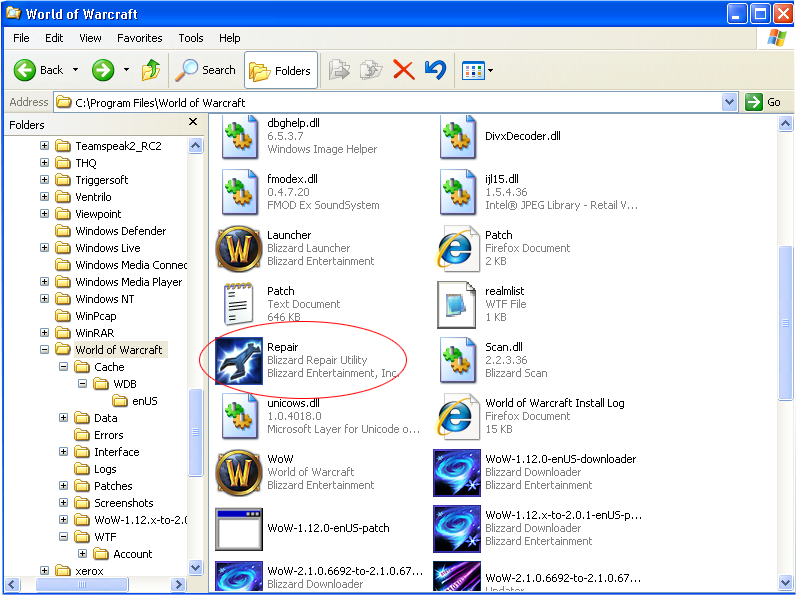The width and height of the screenshot is (796, 595).
Task: Open the Edit menu
Action: click(54, 38)
